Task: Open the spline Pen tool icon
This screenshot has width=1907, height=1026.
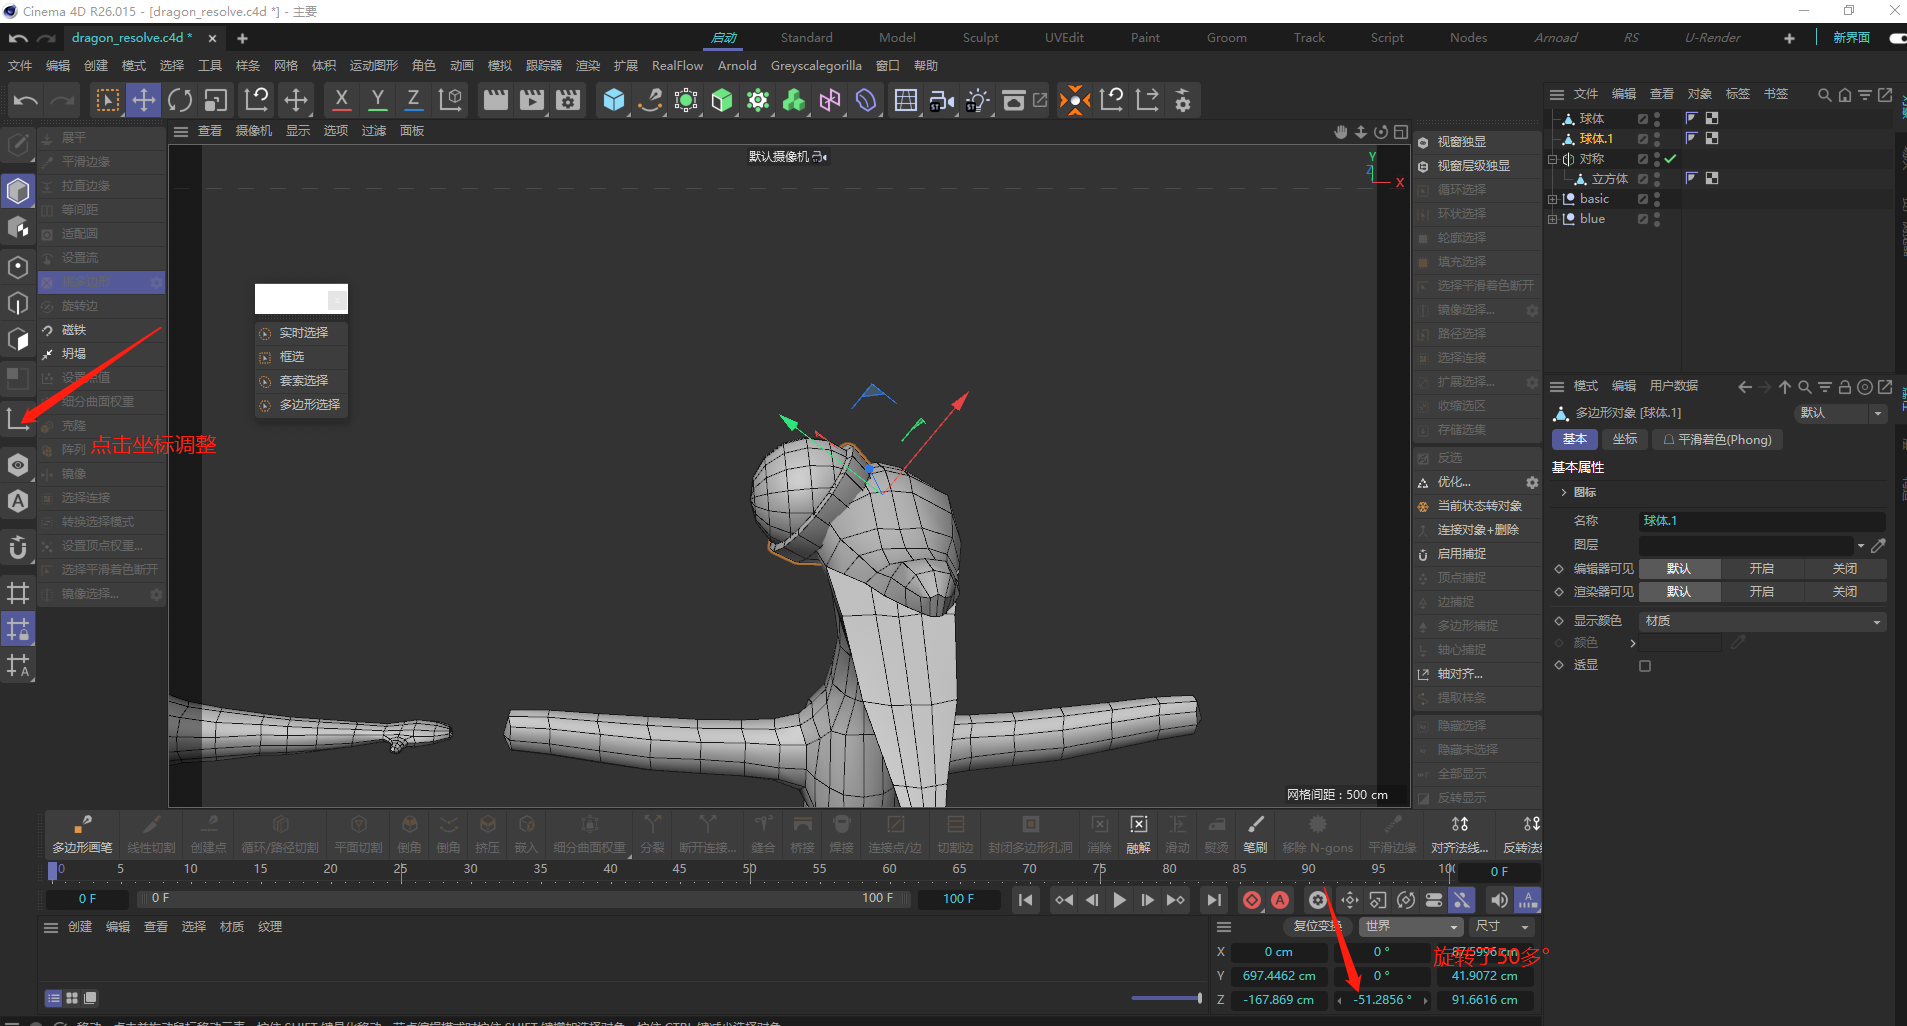Action: click(650, 100)
